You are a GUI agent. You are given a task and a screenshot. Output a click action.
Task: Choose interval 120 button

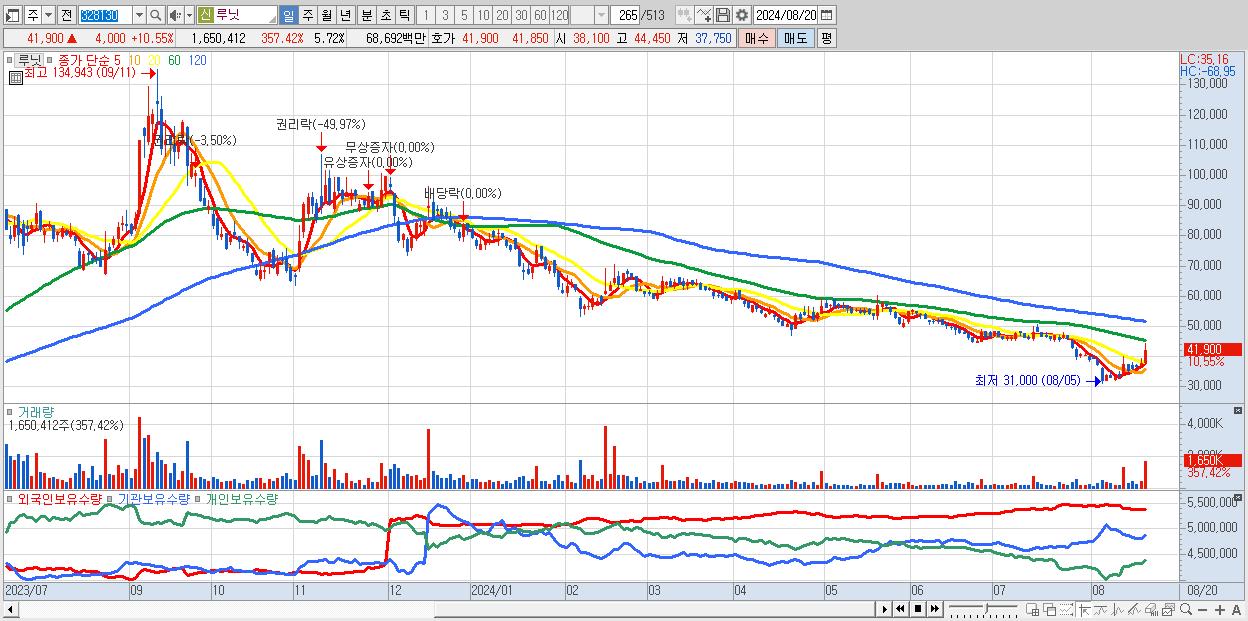(x=559, y=15)
